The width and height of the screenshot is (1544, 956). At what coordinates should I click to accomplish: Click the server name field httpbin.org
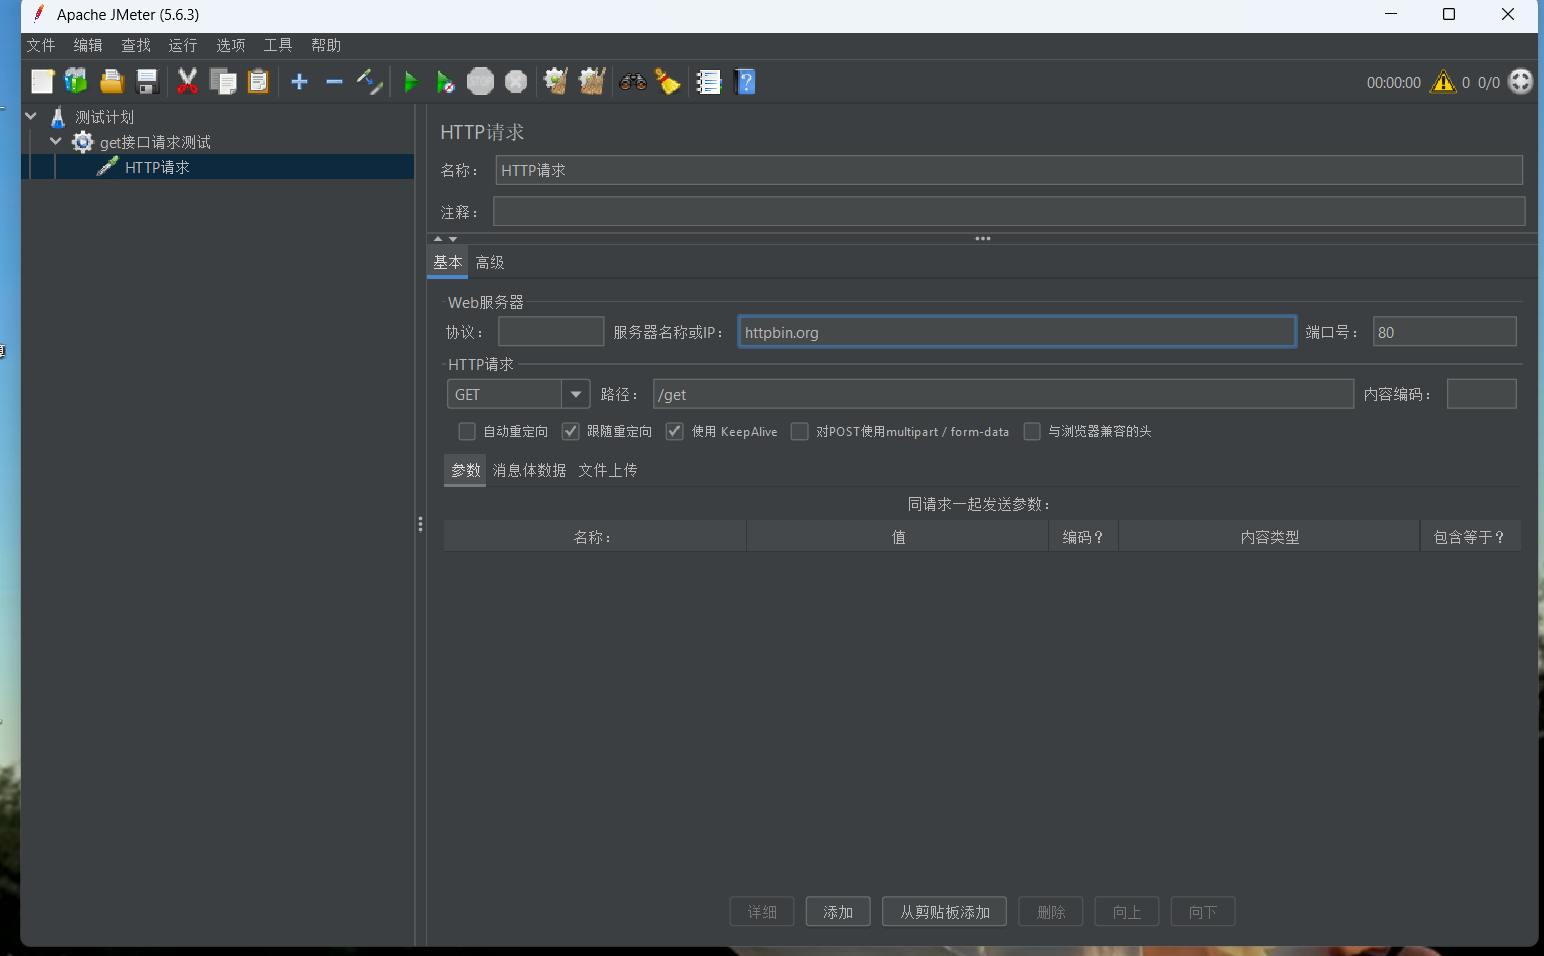(1017, 332)
